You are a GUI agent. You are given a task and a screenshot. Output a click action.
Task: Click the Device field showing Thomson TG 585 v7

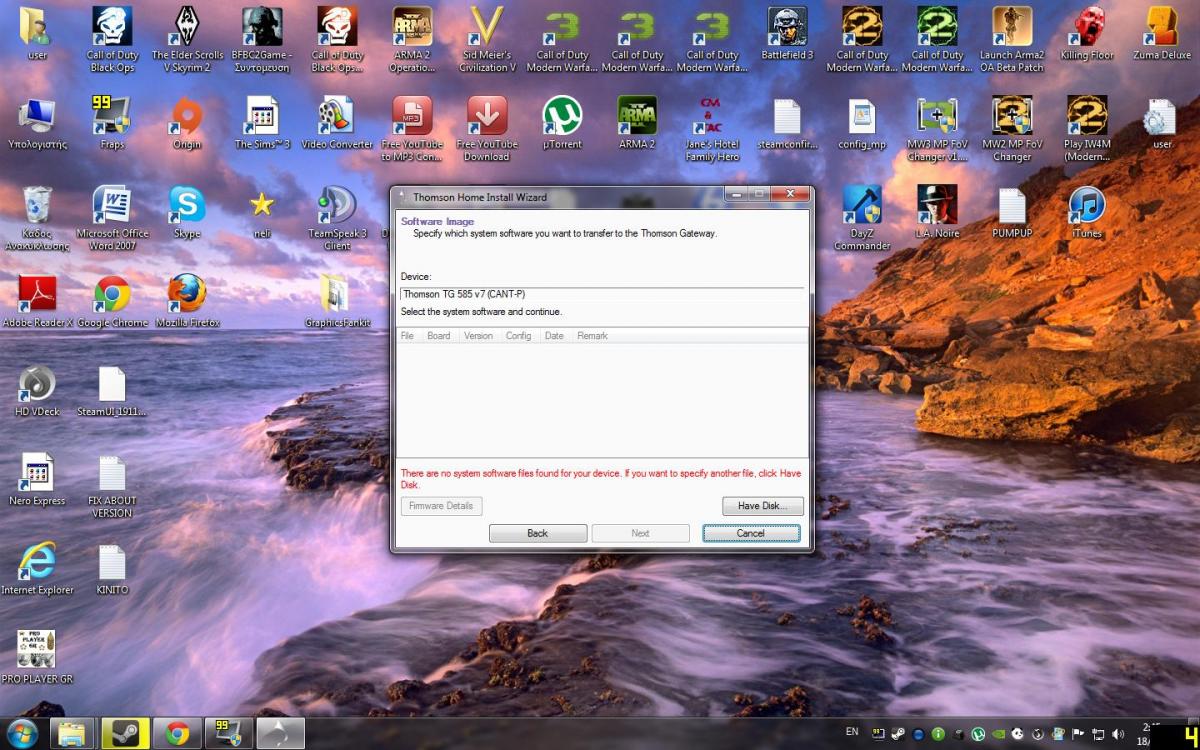(x=601, y=294)
